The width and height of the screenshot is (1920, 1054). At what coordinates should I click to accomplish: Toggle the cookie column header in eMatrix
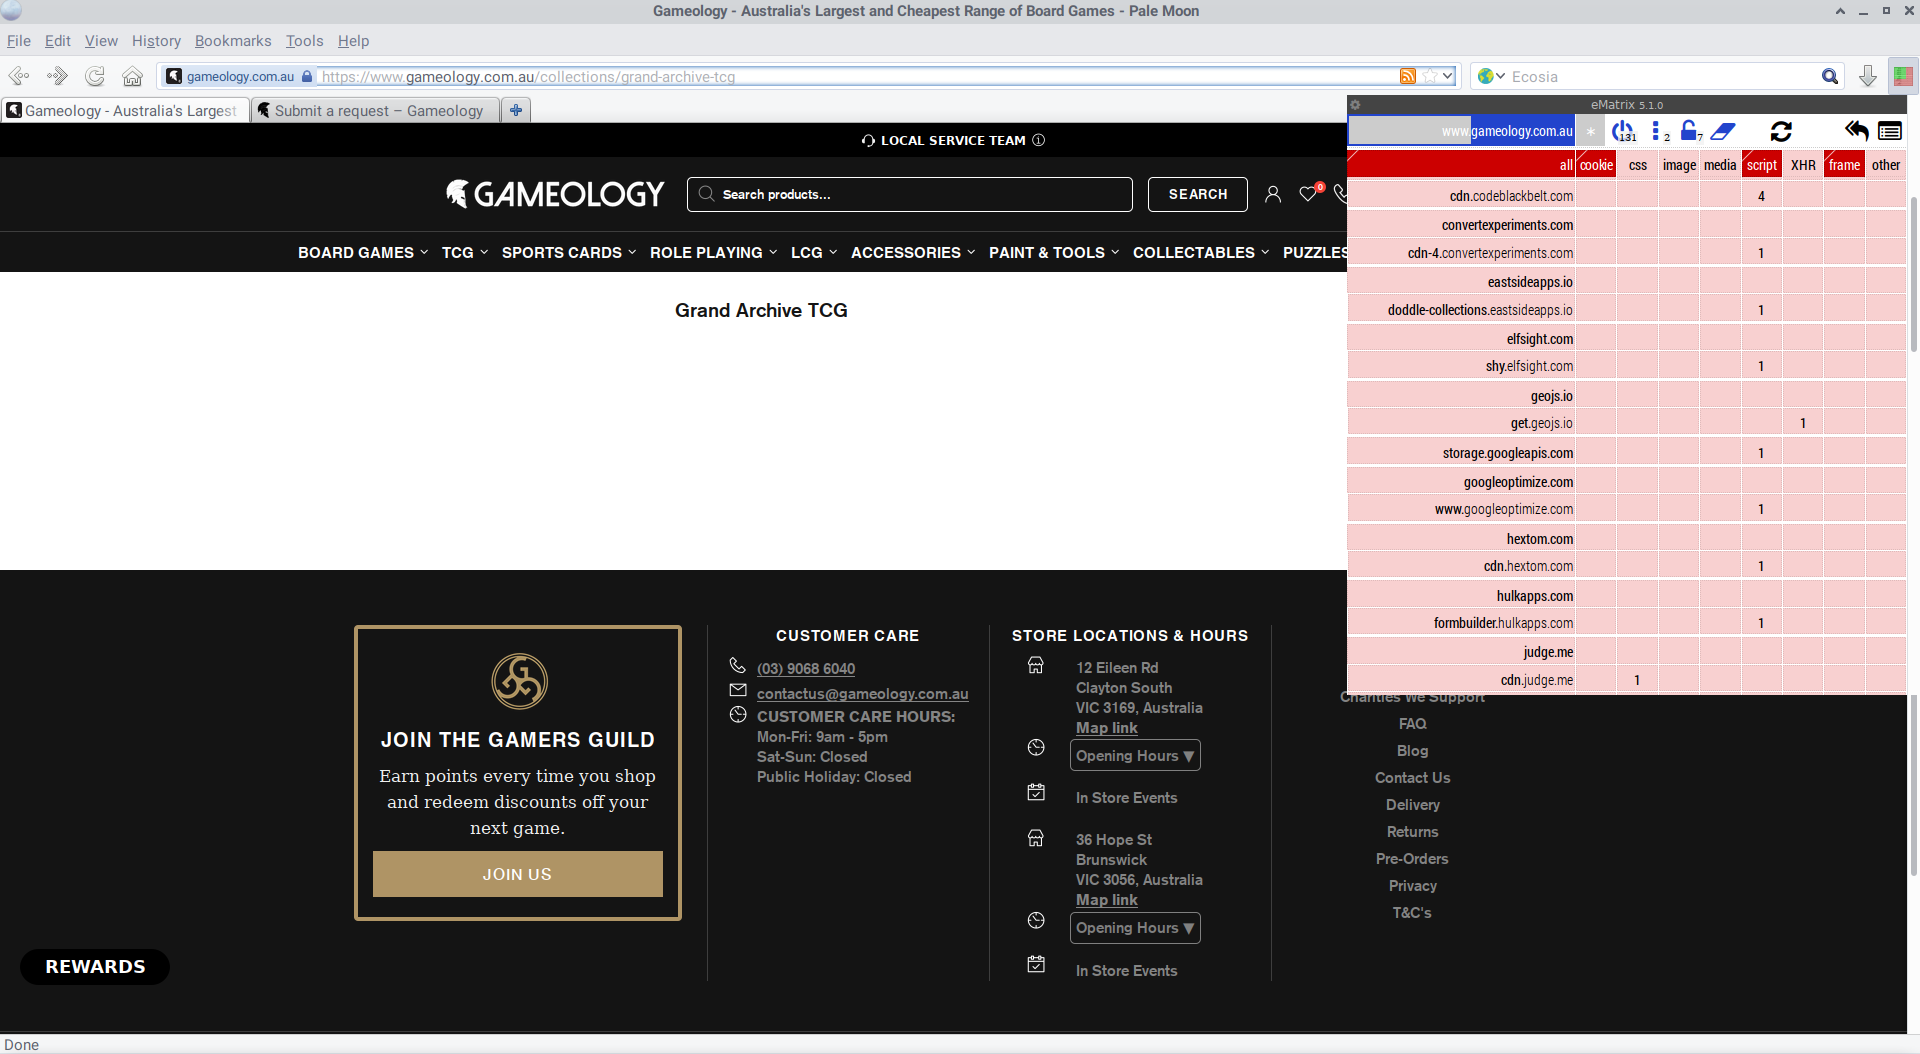click(x=1596, y=165)
